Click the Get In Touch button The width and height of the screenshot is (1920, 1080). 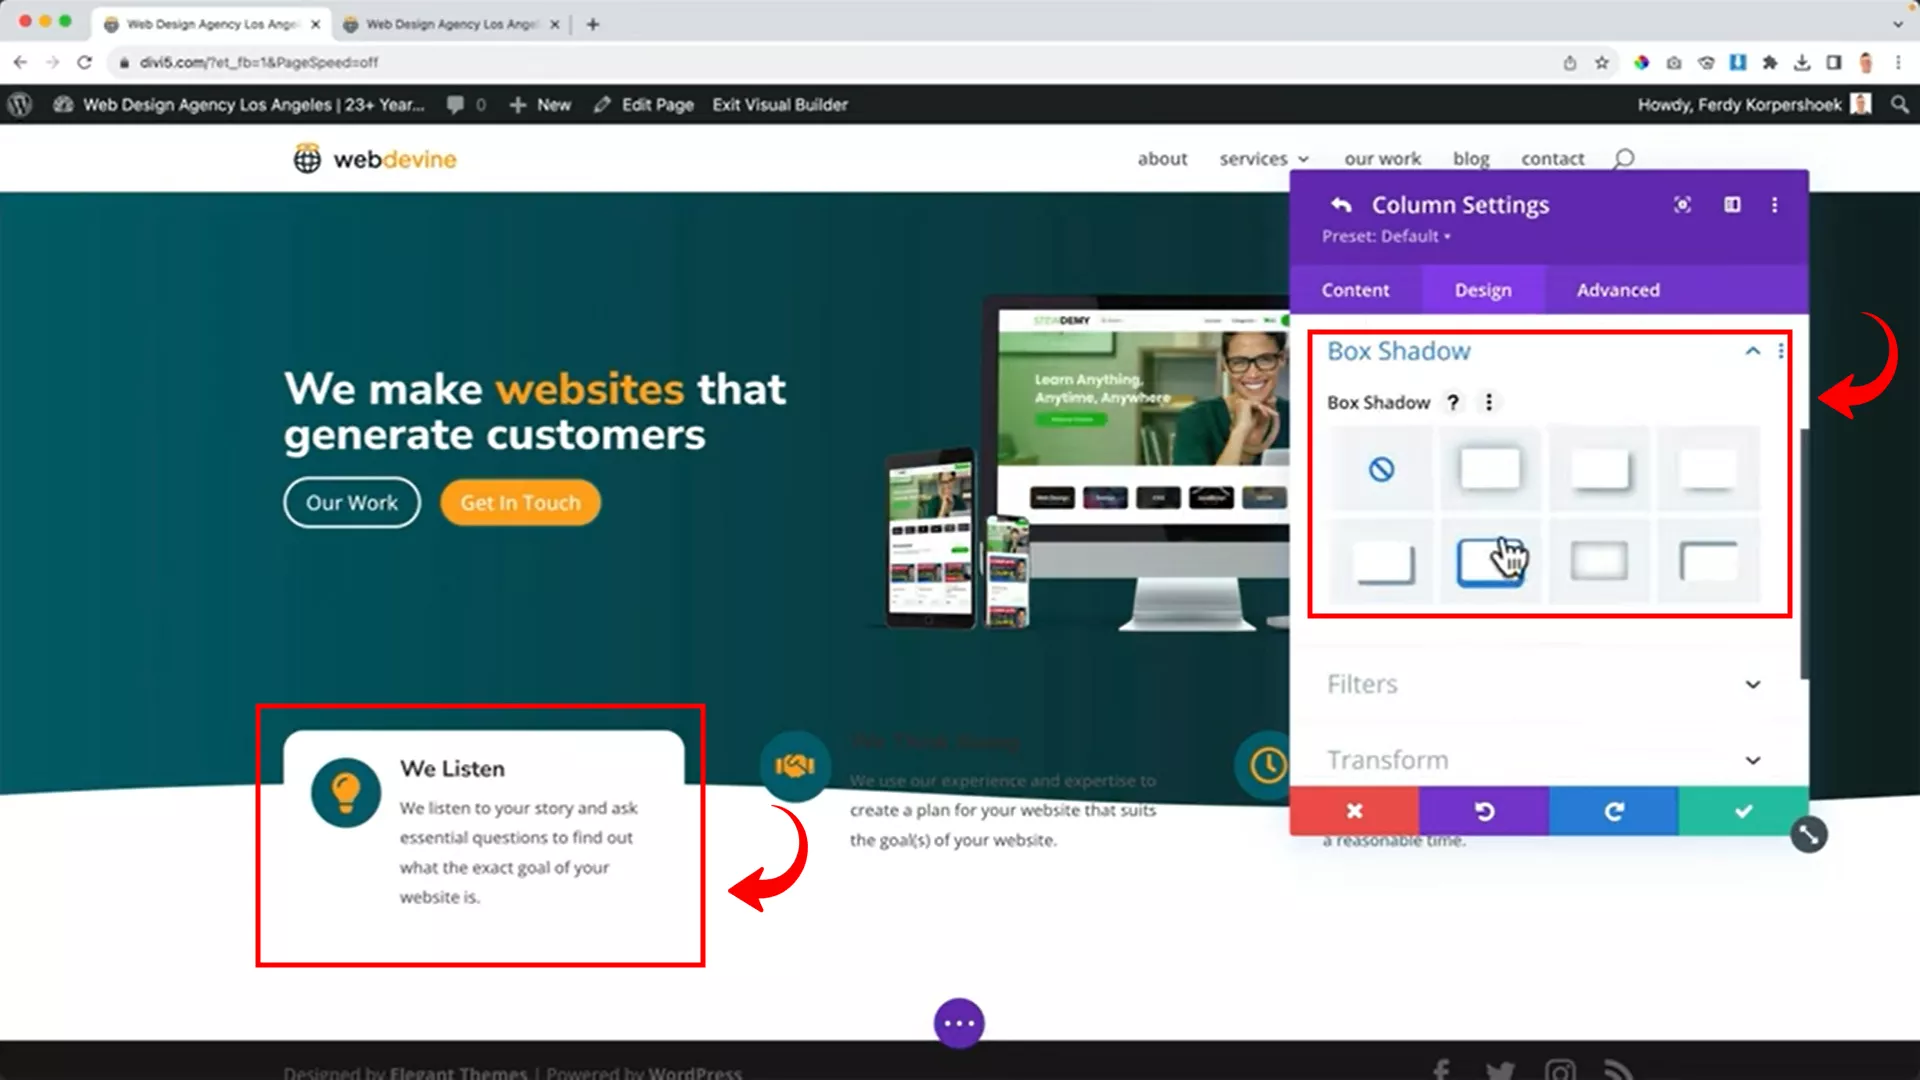[520, 503]
